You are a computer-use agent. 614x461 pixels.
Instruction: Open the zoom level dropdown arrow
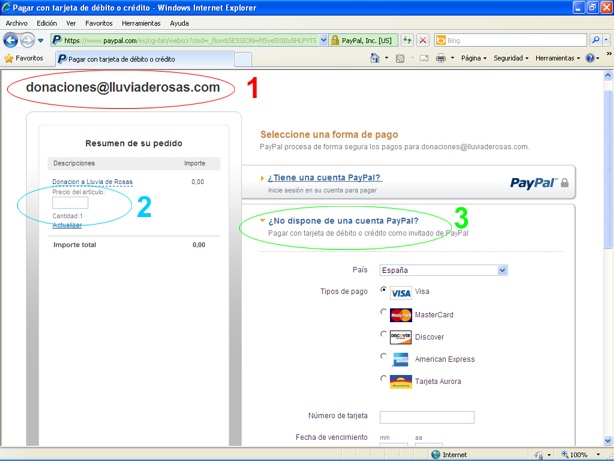click(598, 454)
